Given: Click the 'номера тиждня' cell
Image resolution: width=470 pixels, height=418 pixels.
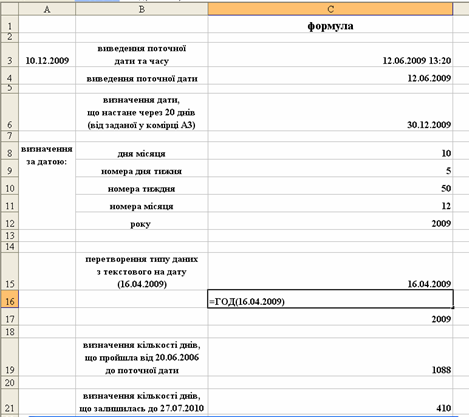Looking at the screenshot, I should [142, 186].
